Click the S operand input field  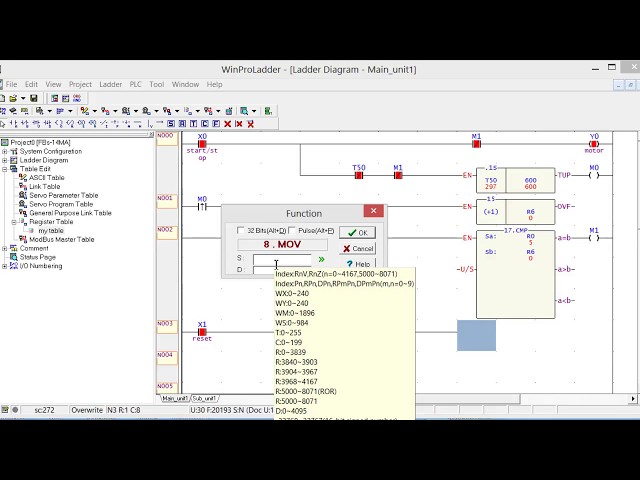pyautogui.click(x=282, y=259)
